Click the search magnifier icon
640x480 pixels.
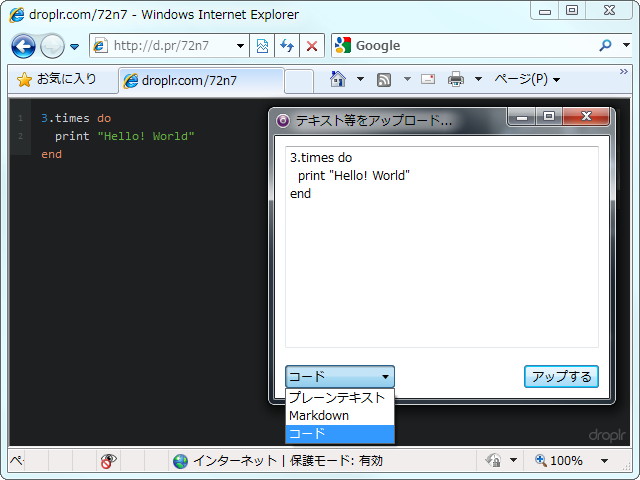click(605, 45)
